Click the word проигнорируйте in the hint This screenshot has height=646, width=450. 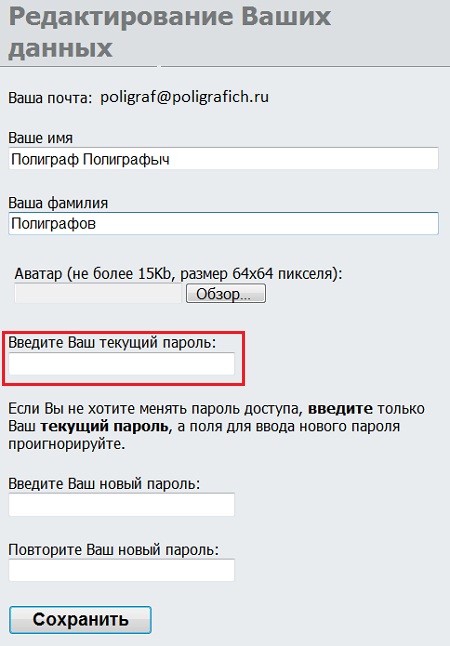(x=65, y=444)
